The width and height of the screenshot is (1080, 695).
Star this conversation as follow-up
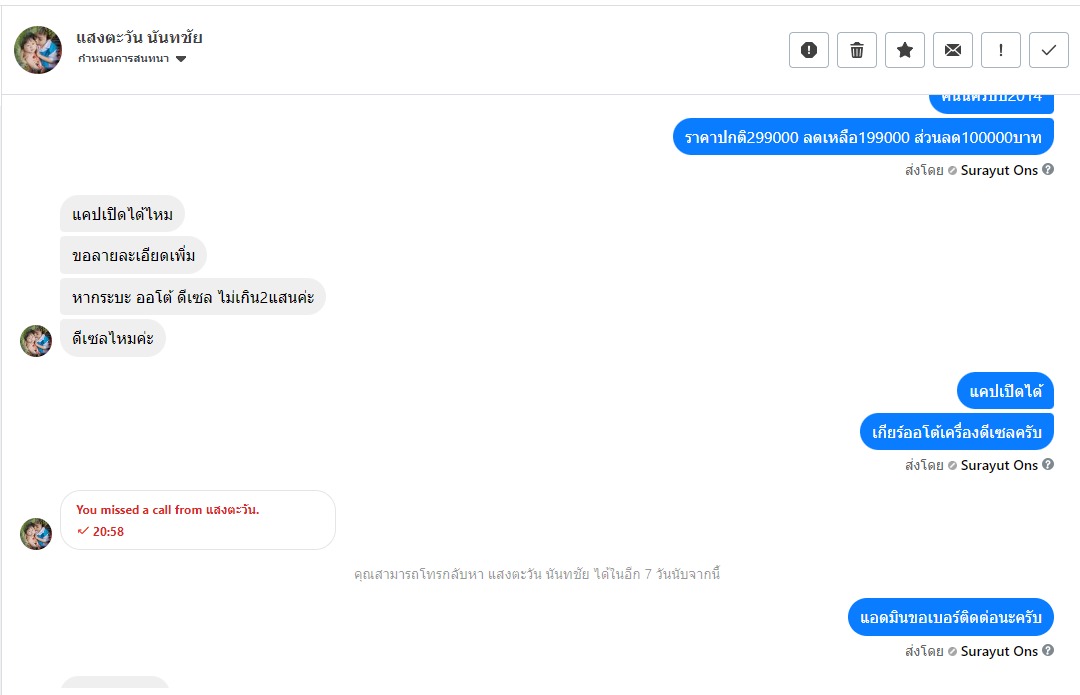[905, 50]
